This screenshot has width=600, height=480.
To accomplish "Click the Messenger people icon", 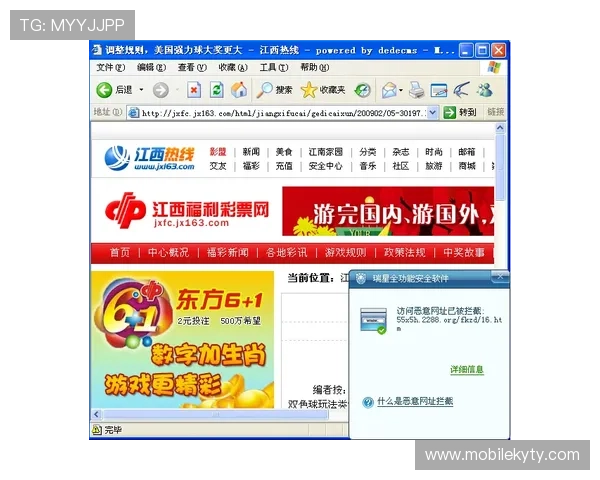I will (x=484, y=90).
